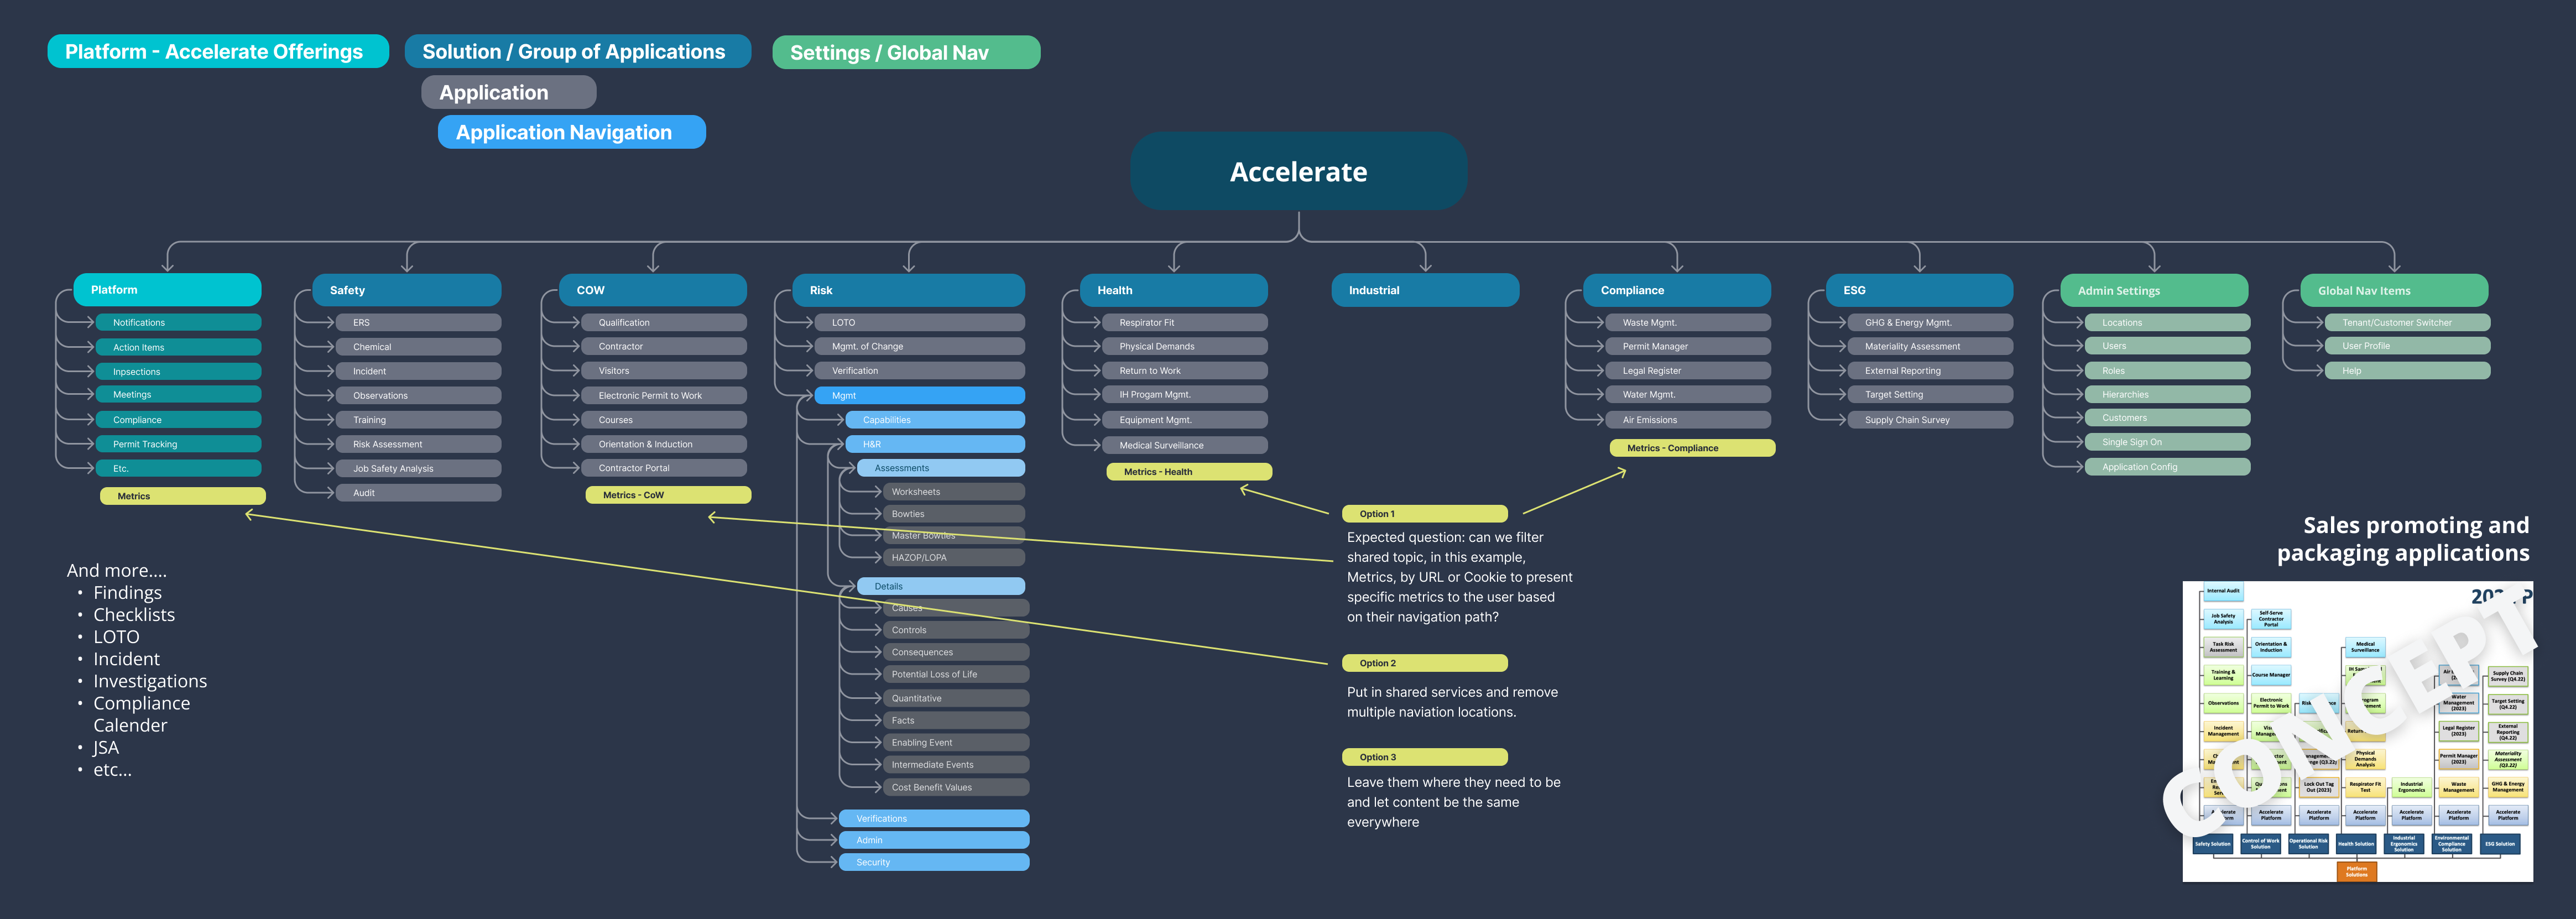Click the Permit Tracking node

coord(179,444)
